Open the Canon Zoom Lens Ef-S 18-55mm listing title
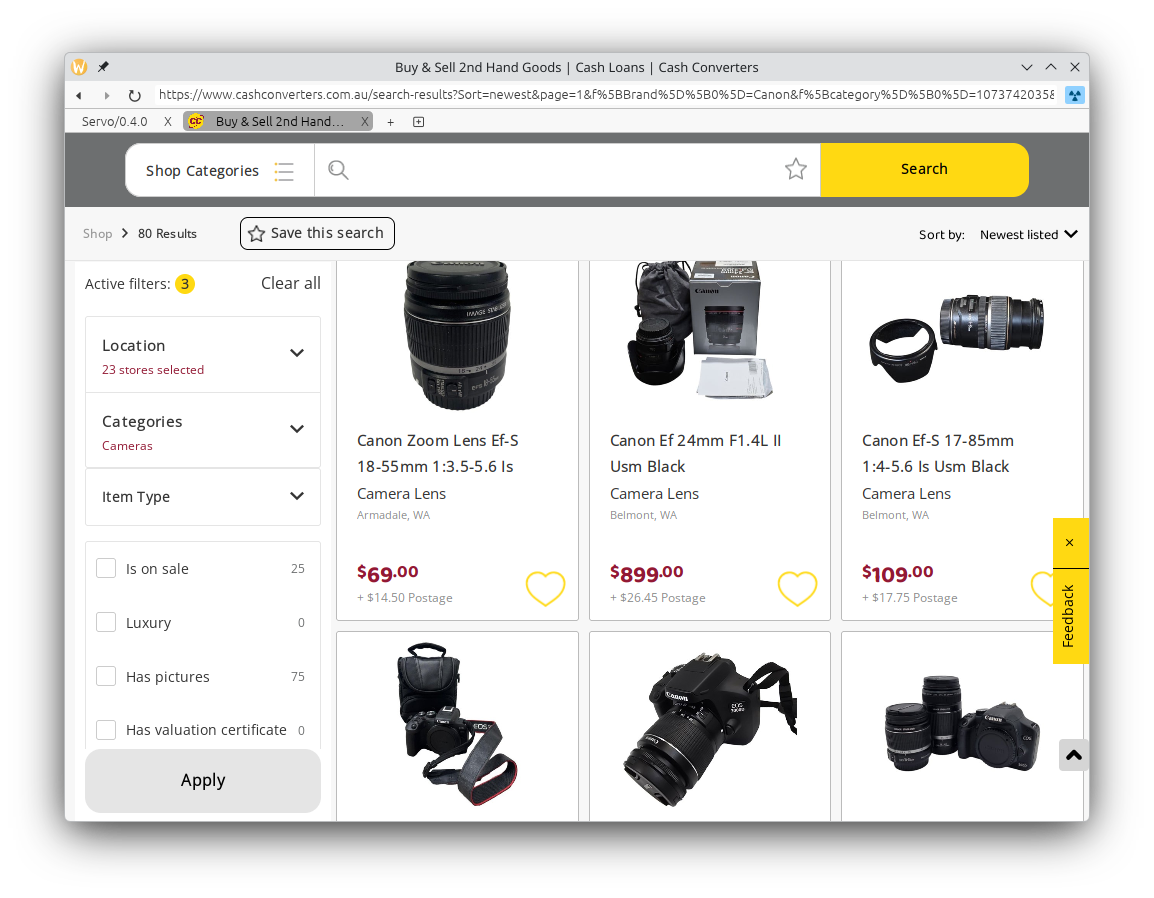Screen dimensions: 1154x898 coord(438,453)
